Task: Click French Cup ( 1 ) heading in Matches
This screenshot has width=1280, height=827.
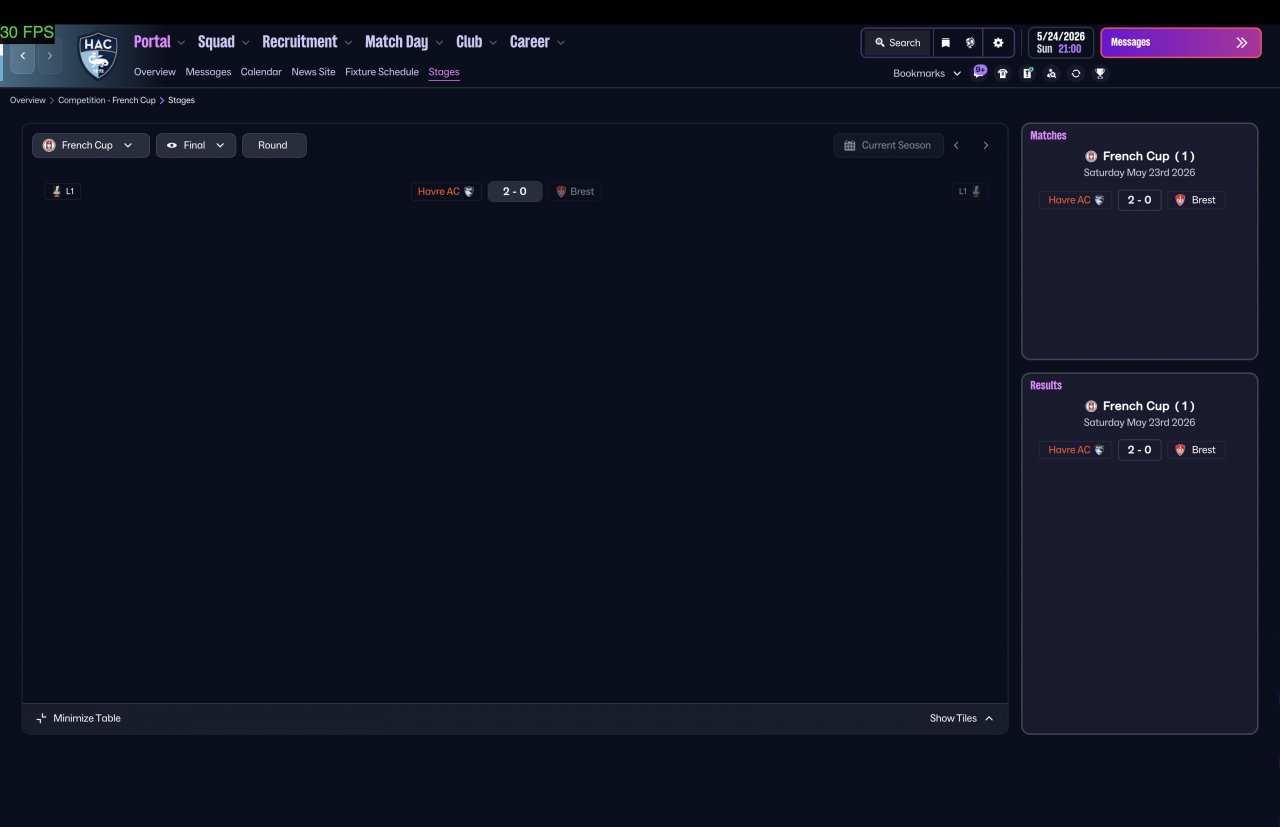Action: pyautogui.click(x=1149, y=156)
